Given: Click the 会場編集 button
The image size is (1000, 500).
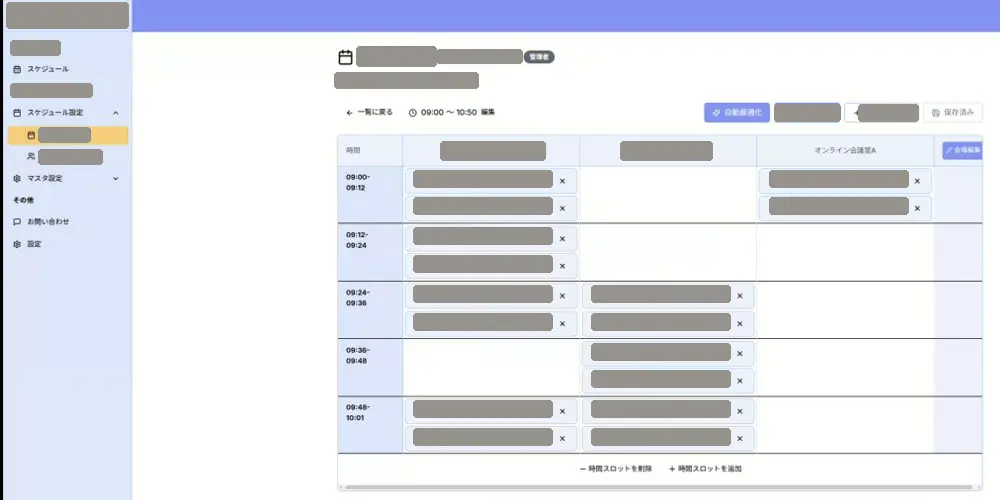Looking at the screenshot, I should click(962, 151).
